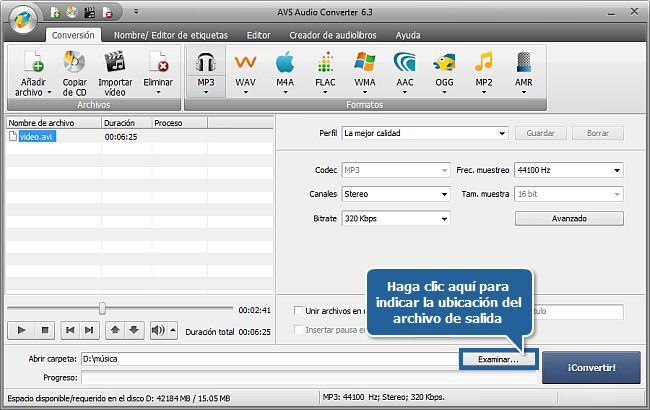The height and width of the screenshot is (410, 650).
Task: Click the Examinar... button
Action: [498, 358]
